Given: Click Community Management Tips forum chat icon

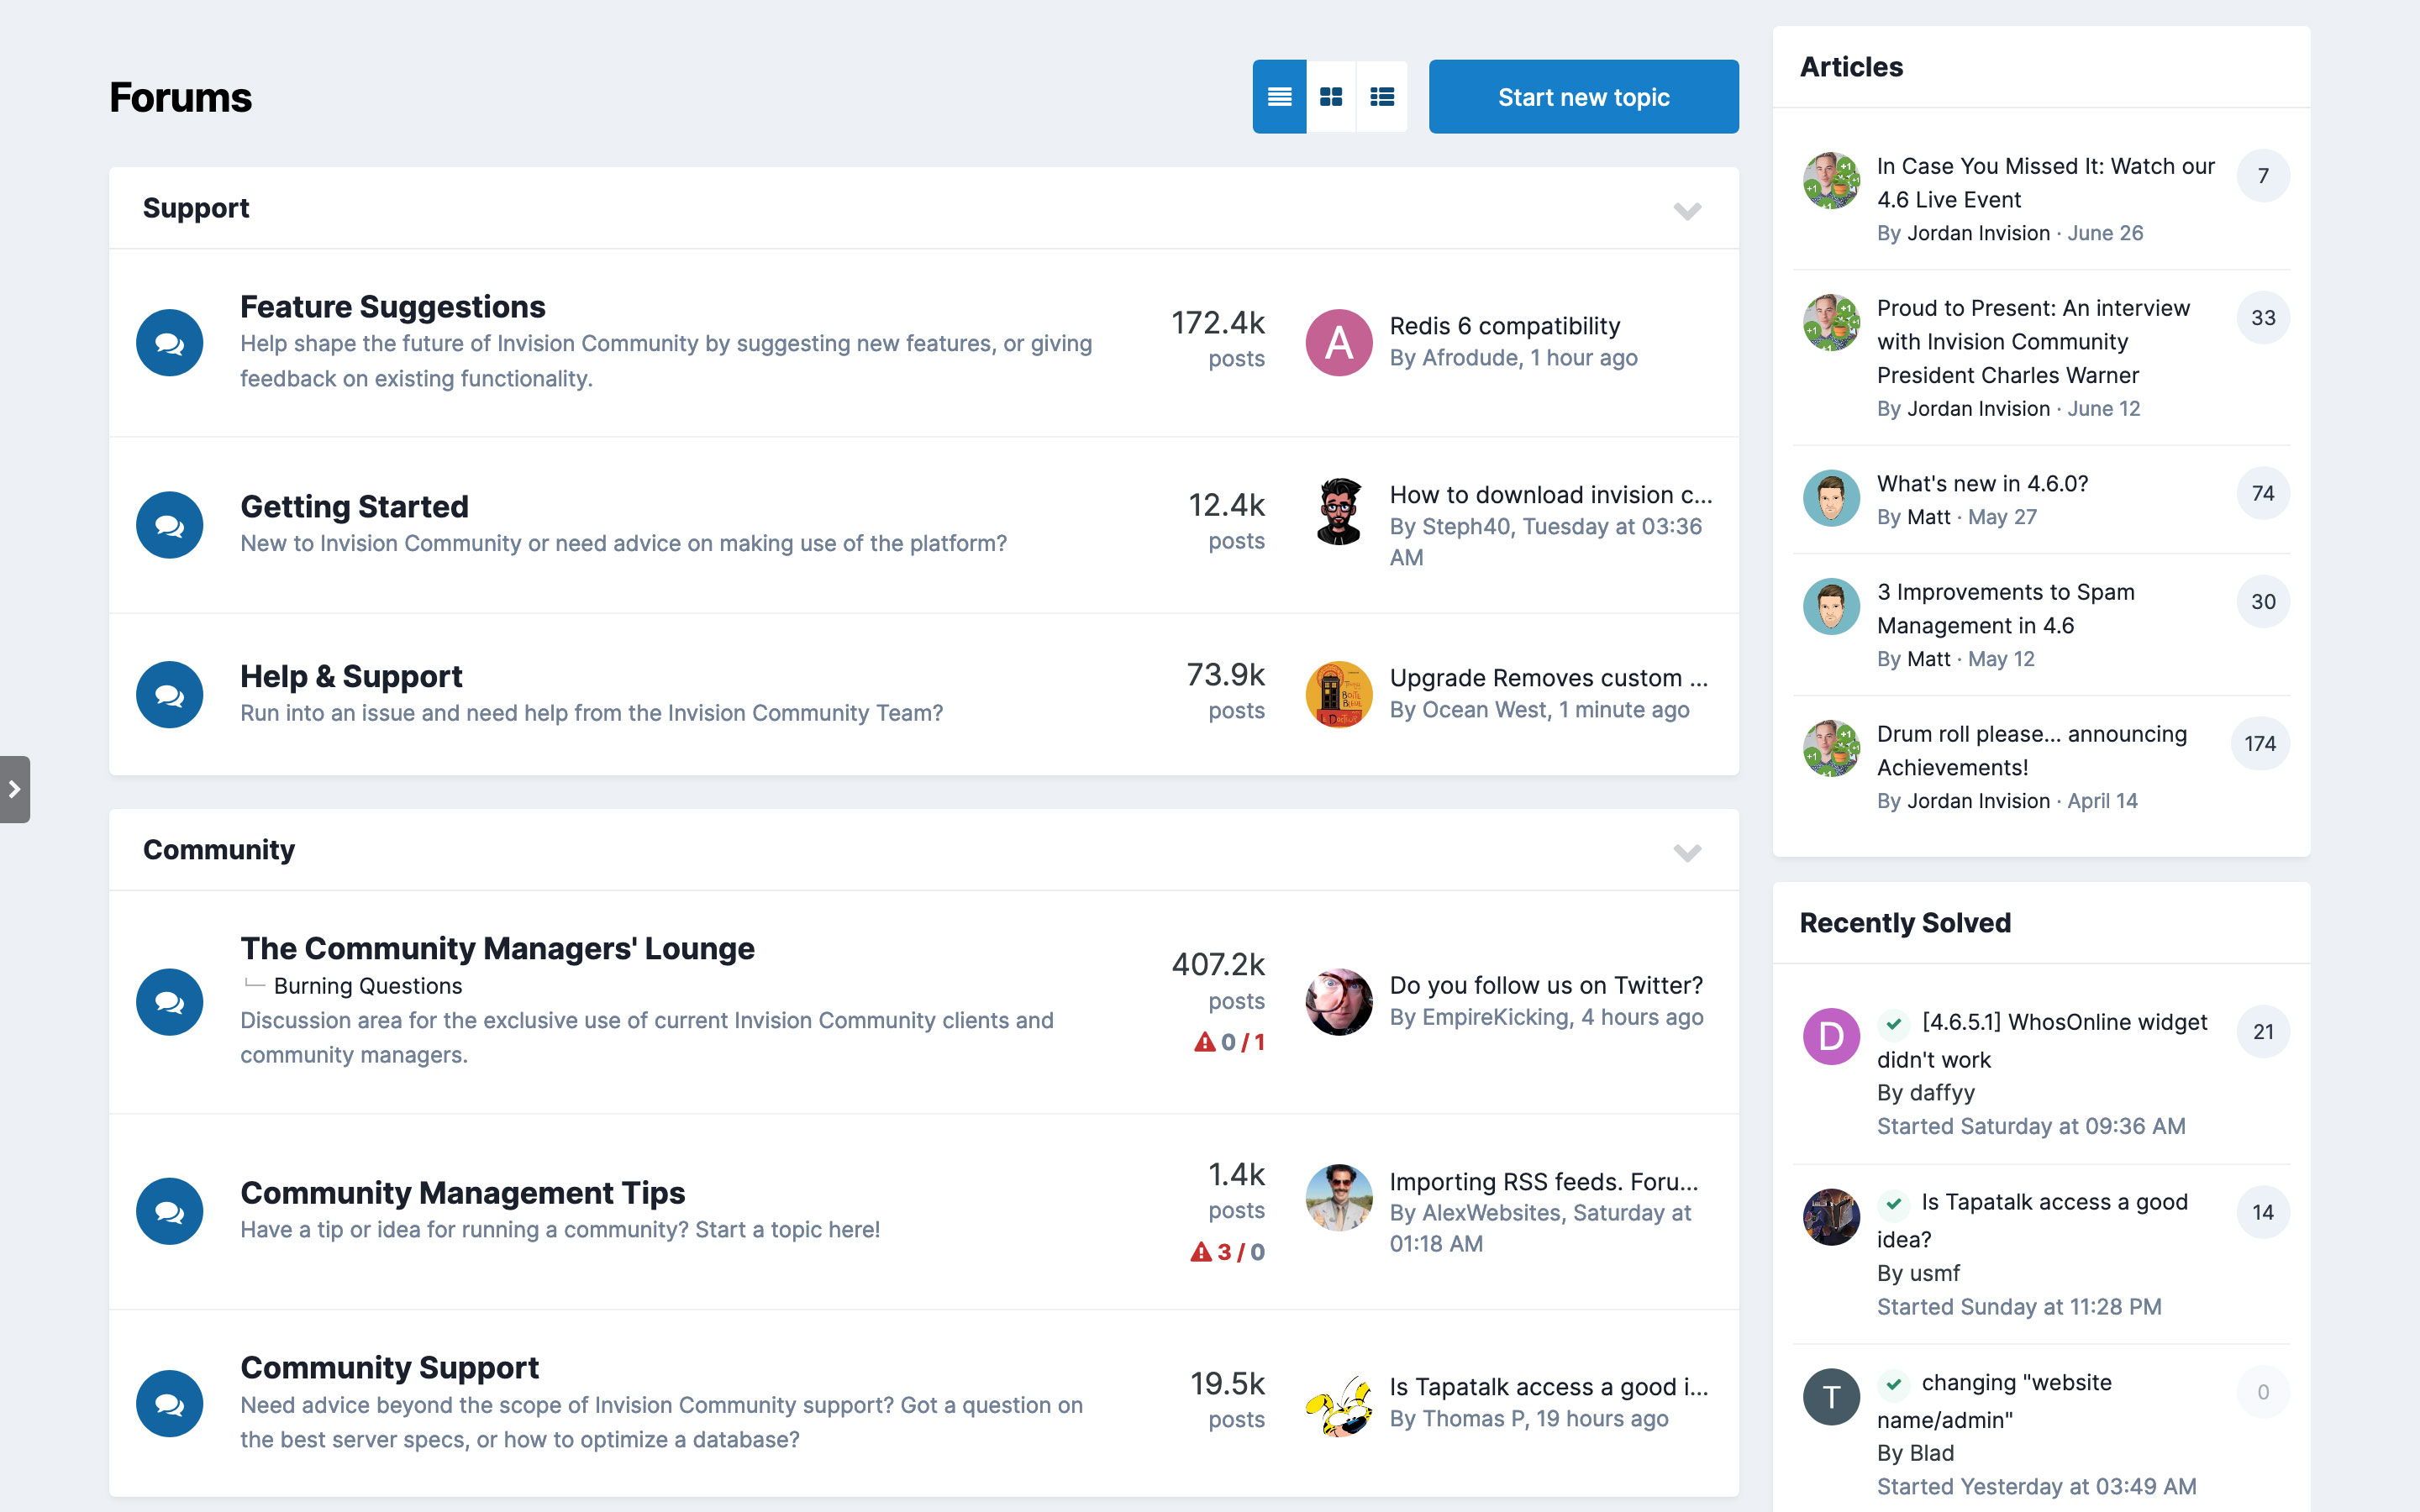Looking at the screenshot, I should click(170, 1211).
